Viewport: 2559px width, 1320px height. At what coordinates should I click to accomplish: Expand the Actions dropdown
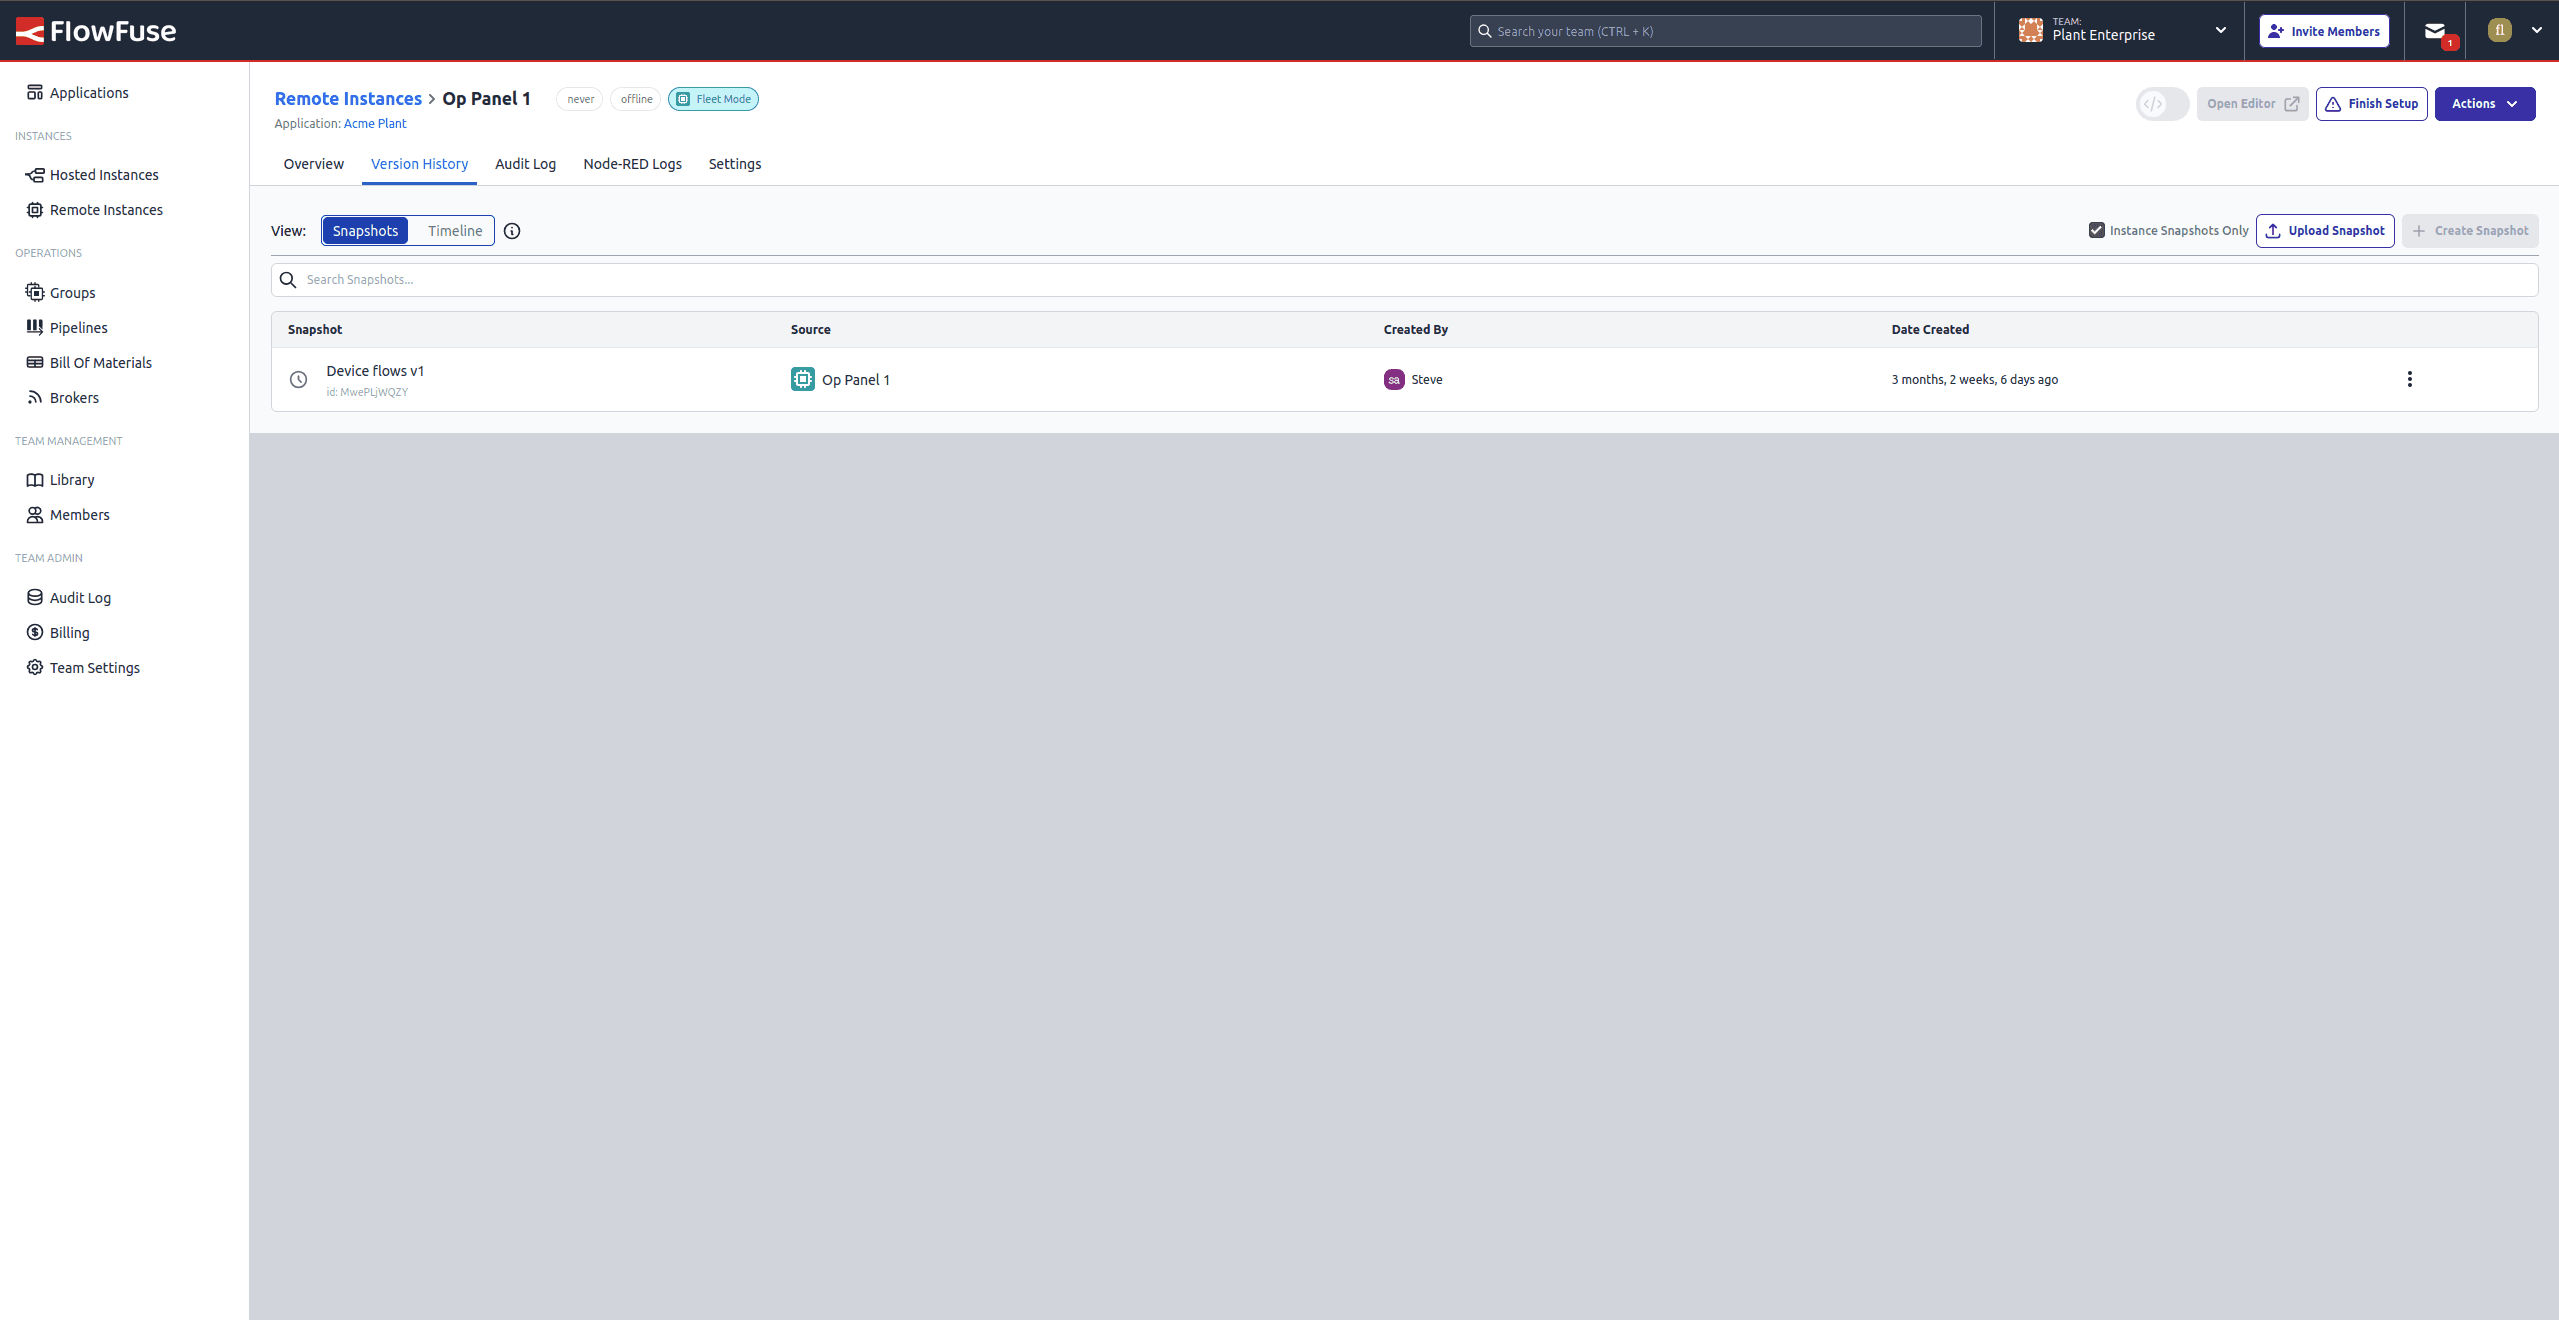[x=2484, y=104]
